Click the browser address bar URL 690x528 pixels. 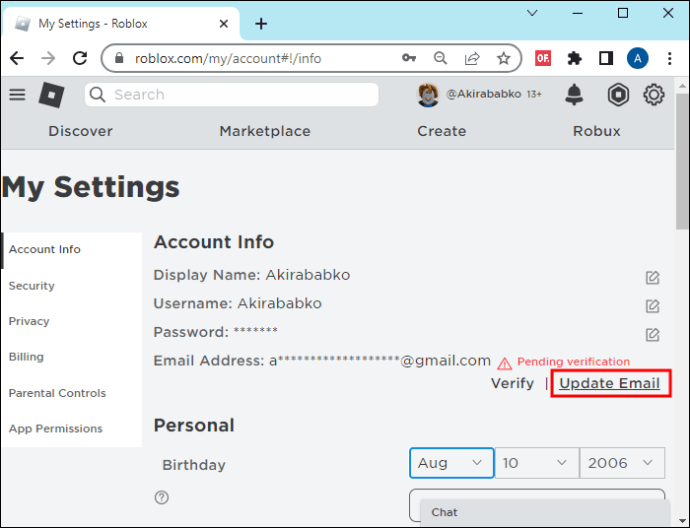pos(228,58)
